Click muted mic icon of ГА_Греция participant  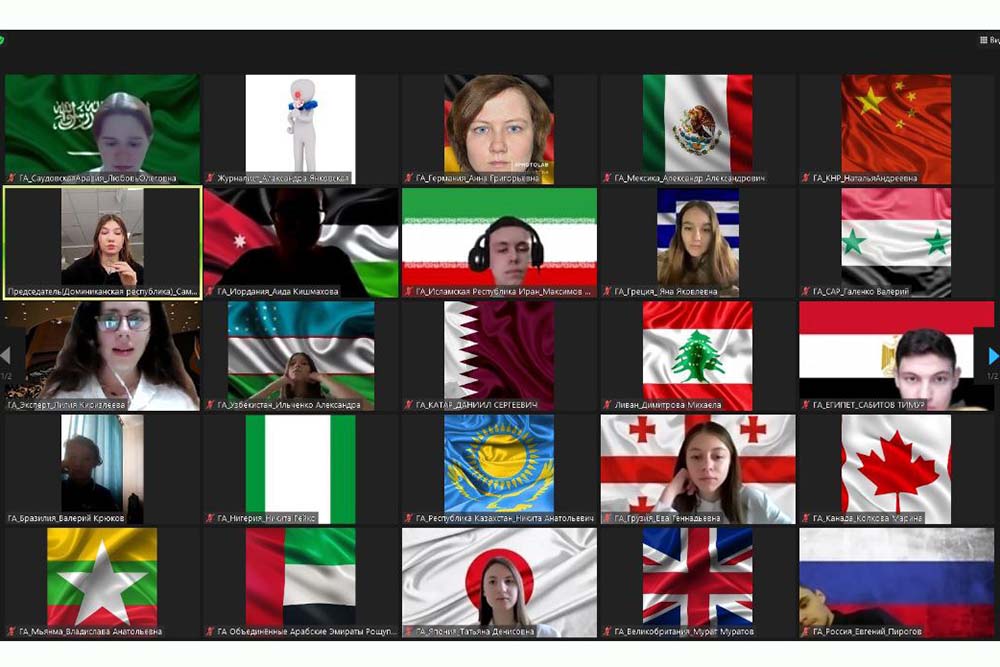click(607, 291)
